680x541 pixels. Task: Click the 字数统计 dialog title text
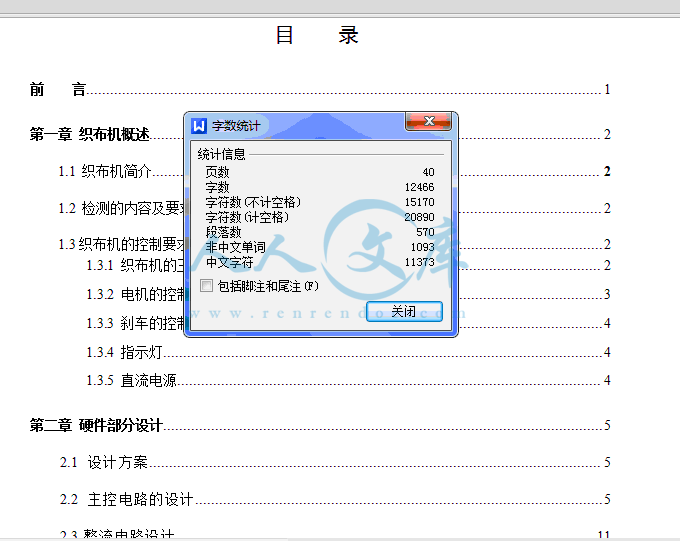[236, 126]
